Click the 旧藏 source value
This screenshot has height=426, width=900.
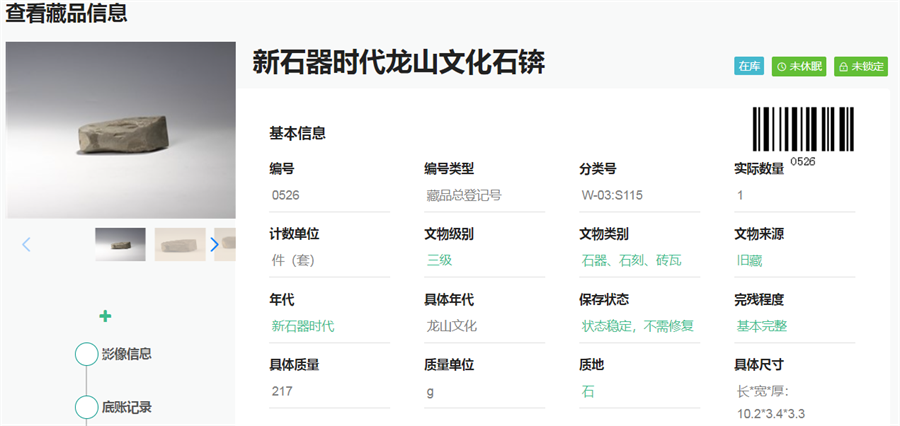tap(749, 261)
